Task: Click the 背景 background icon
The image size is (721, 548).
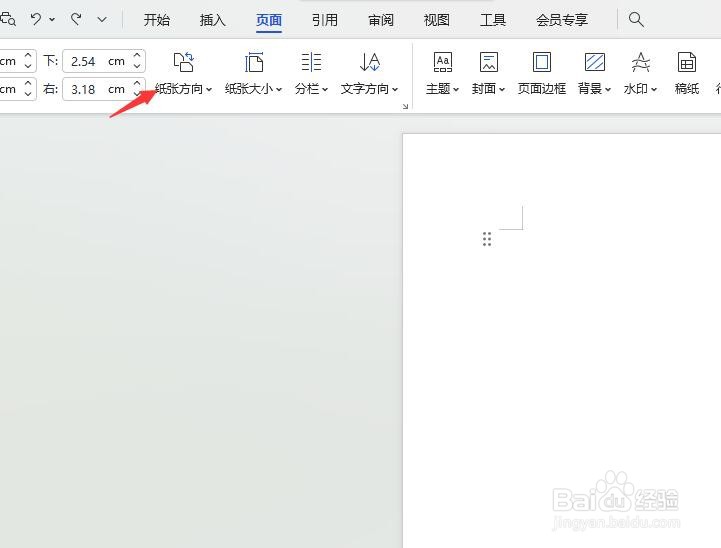Action: pos(595,62)
